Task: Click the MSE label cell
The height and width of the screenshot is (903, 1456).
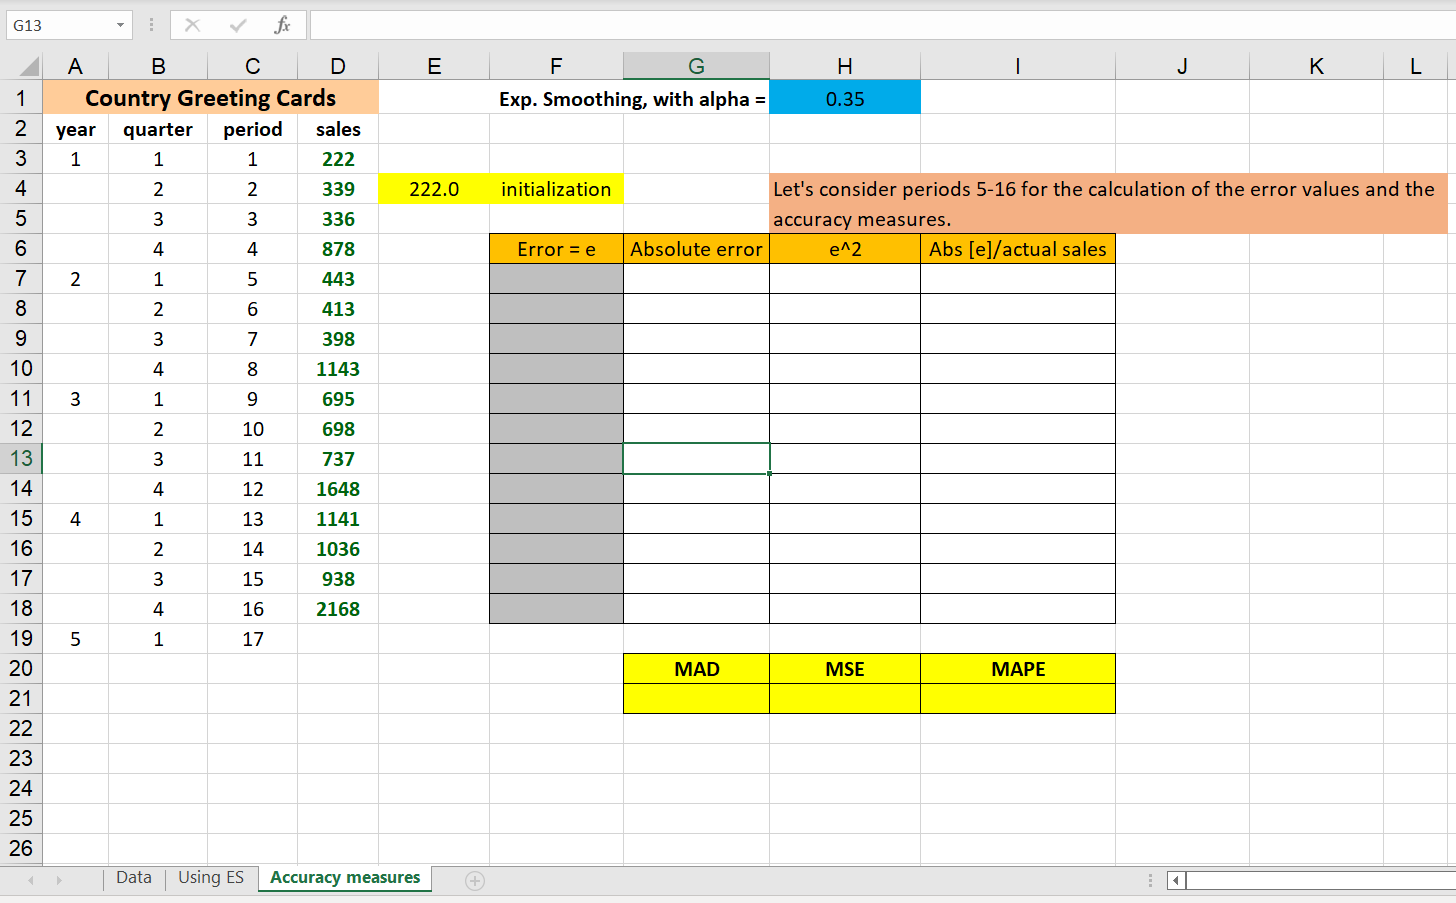Action: (845, 669)
